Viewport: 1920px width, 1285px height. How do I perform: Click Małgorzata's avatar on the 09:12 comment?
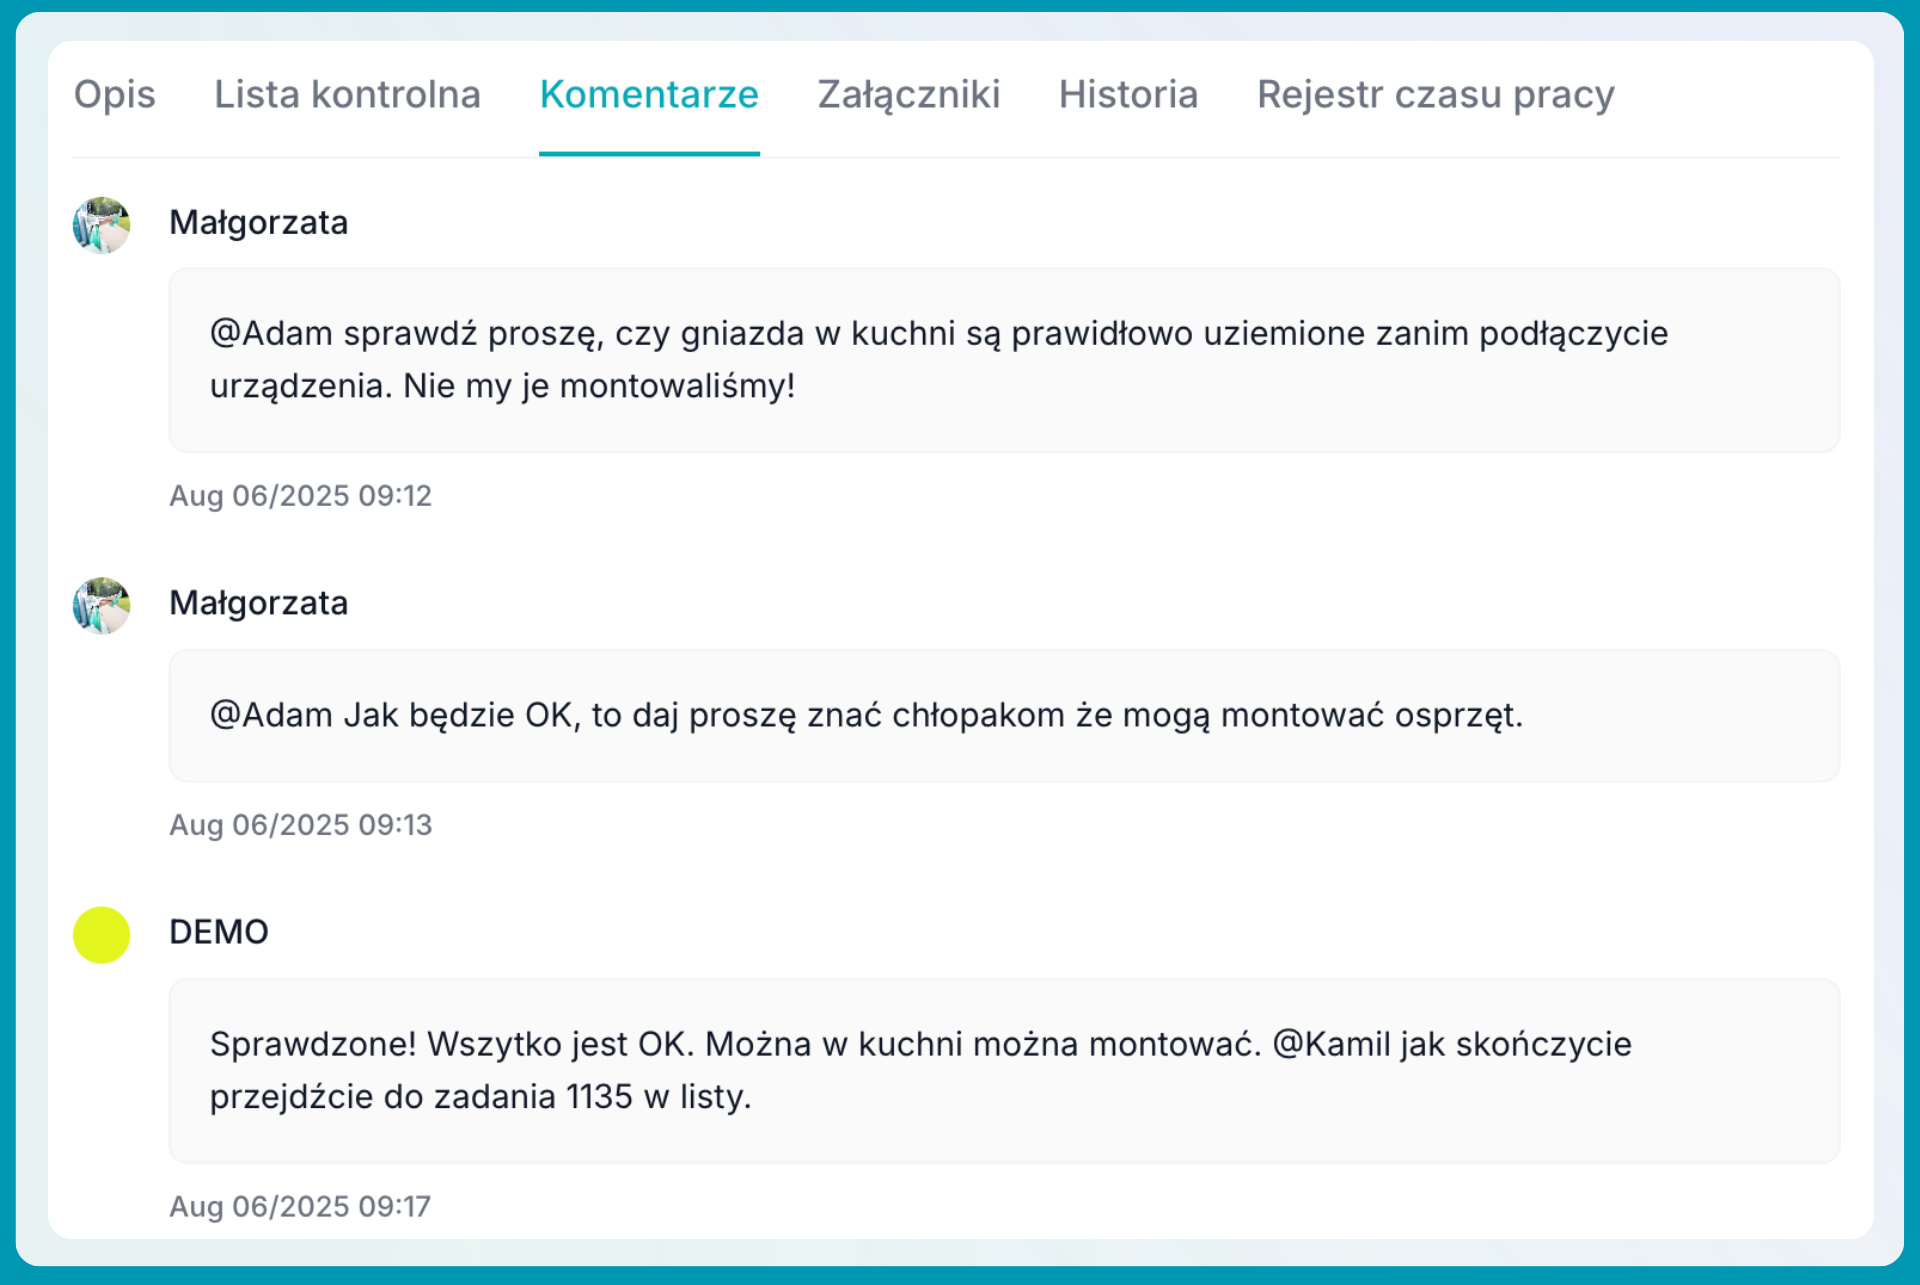101,225
